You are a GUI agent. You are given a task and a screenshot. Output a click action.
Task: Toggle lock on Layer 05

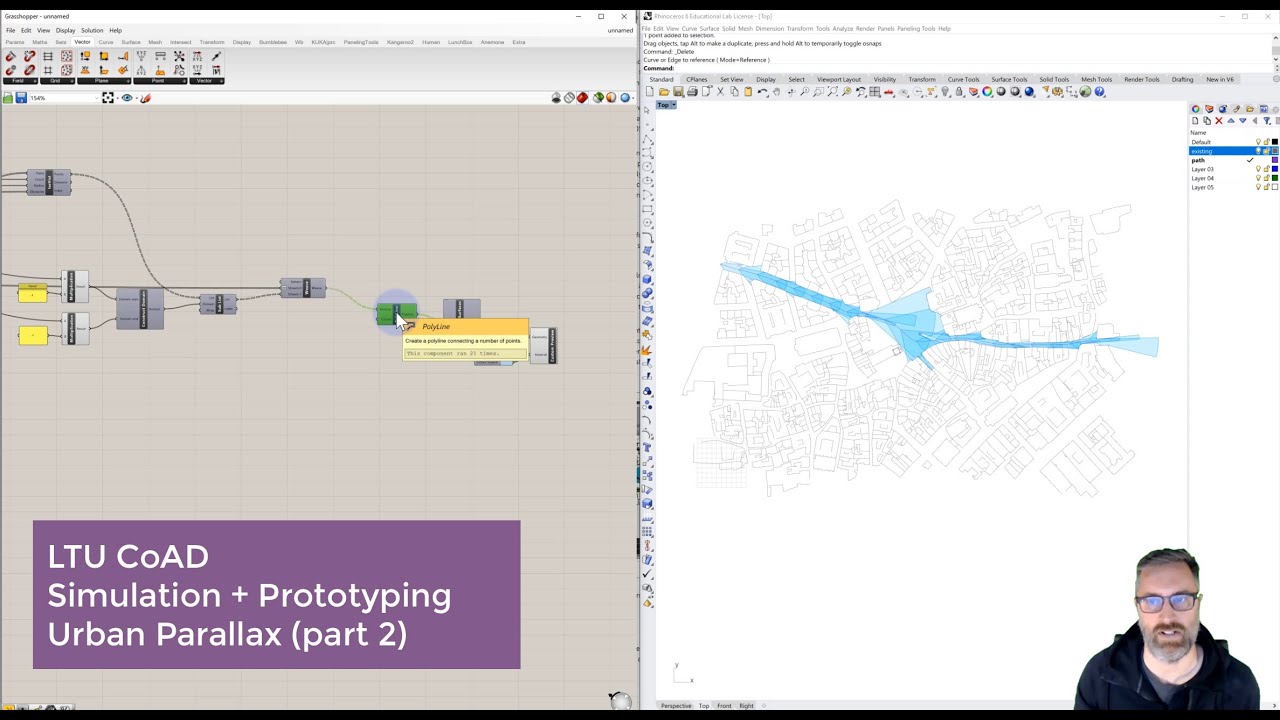1267,187
